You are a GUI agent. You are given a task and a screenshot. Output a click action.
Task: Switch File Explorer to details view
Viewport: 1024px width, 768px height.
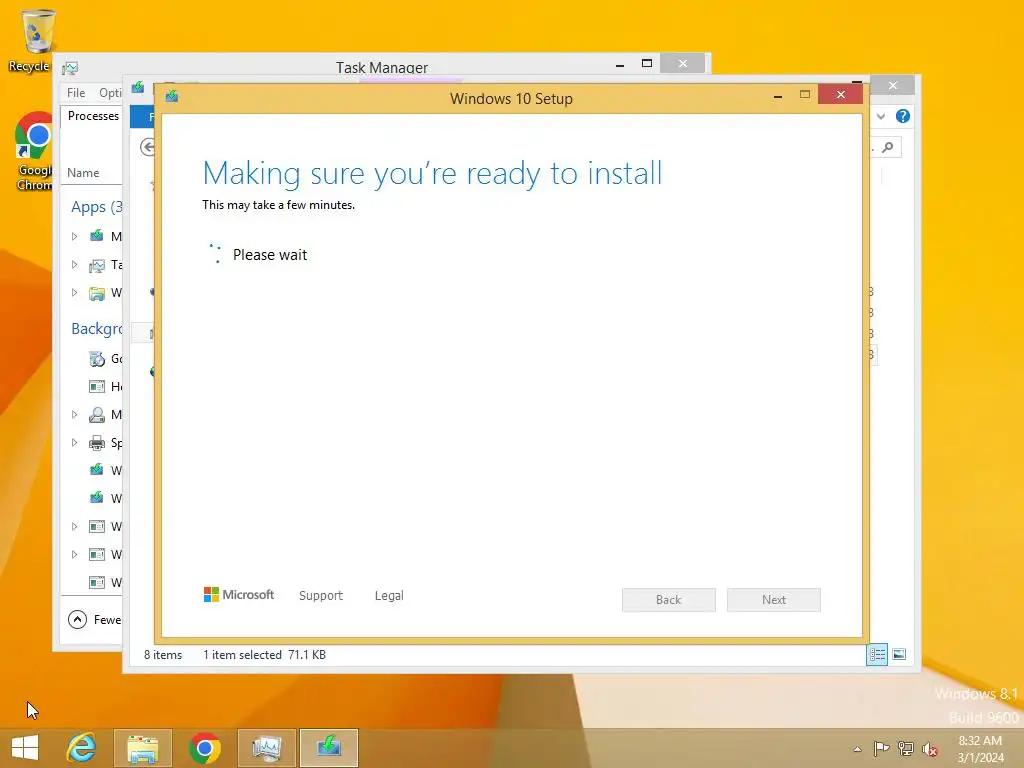pyautogui.click(x=876, y=654)
